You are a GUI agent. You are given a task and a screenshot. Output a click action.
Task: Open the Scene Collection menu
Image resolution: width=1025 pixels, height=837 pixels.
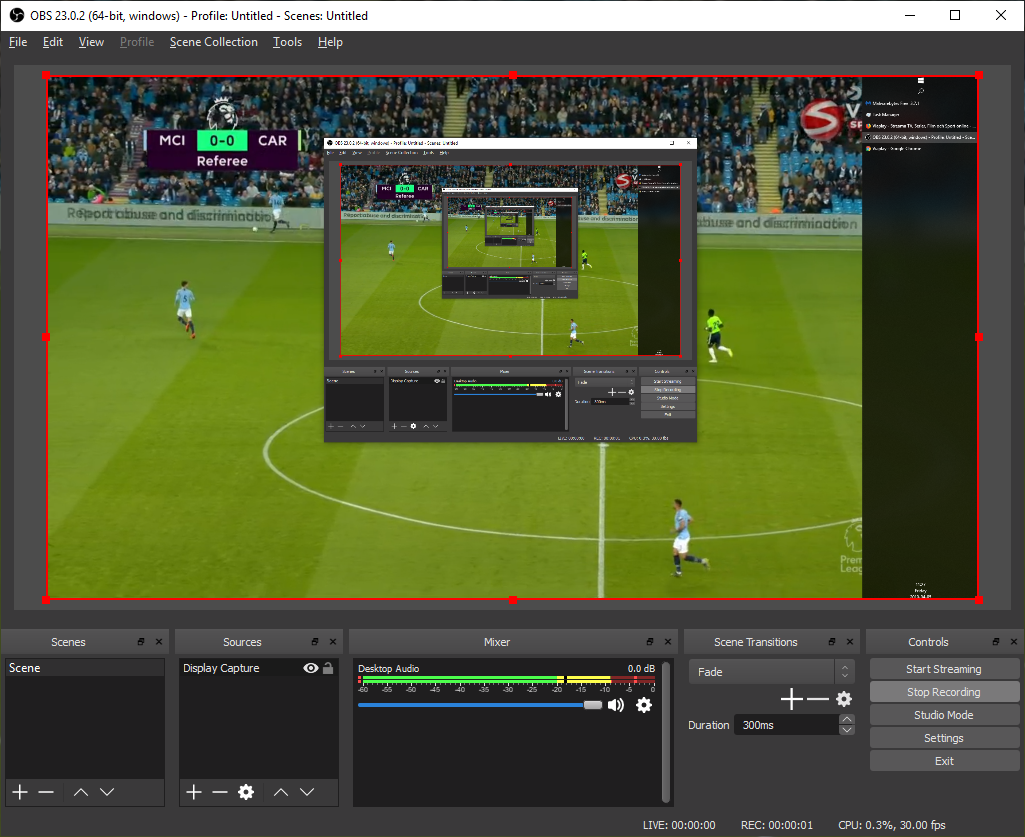tap(214, 42)
